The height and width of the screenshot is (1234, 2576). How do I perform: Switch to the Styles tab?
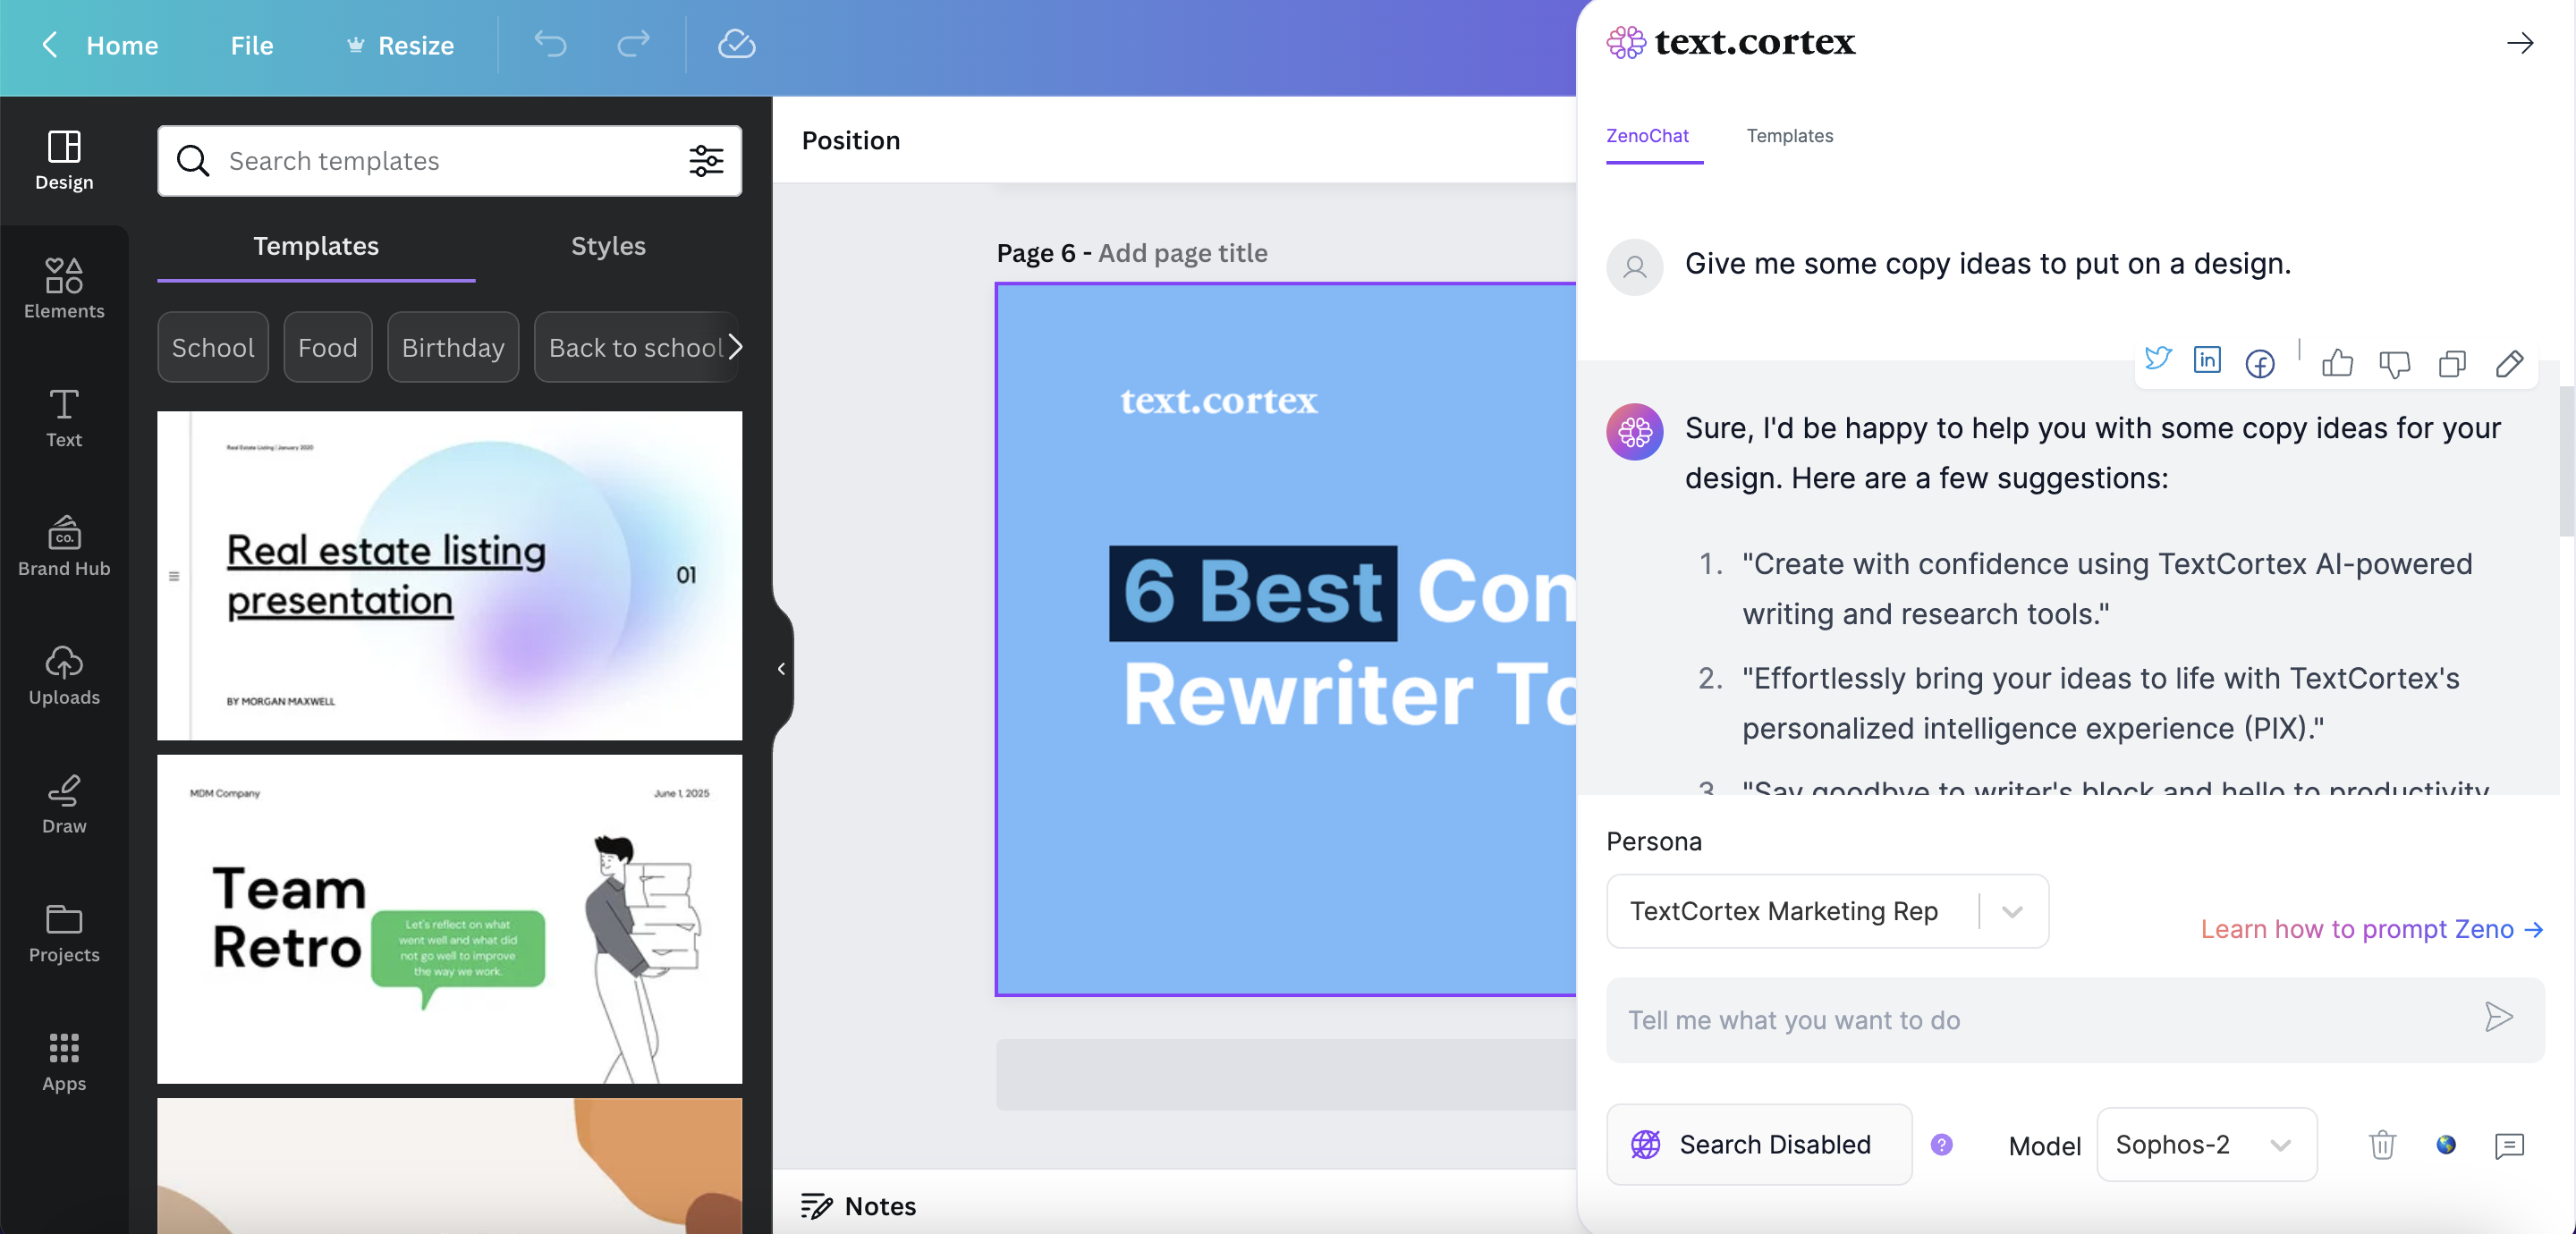(x=608, y=246)
